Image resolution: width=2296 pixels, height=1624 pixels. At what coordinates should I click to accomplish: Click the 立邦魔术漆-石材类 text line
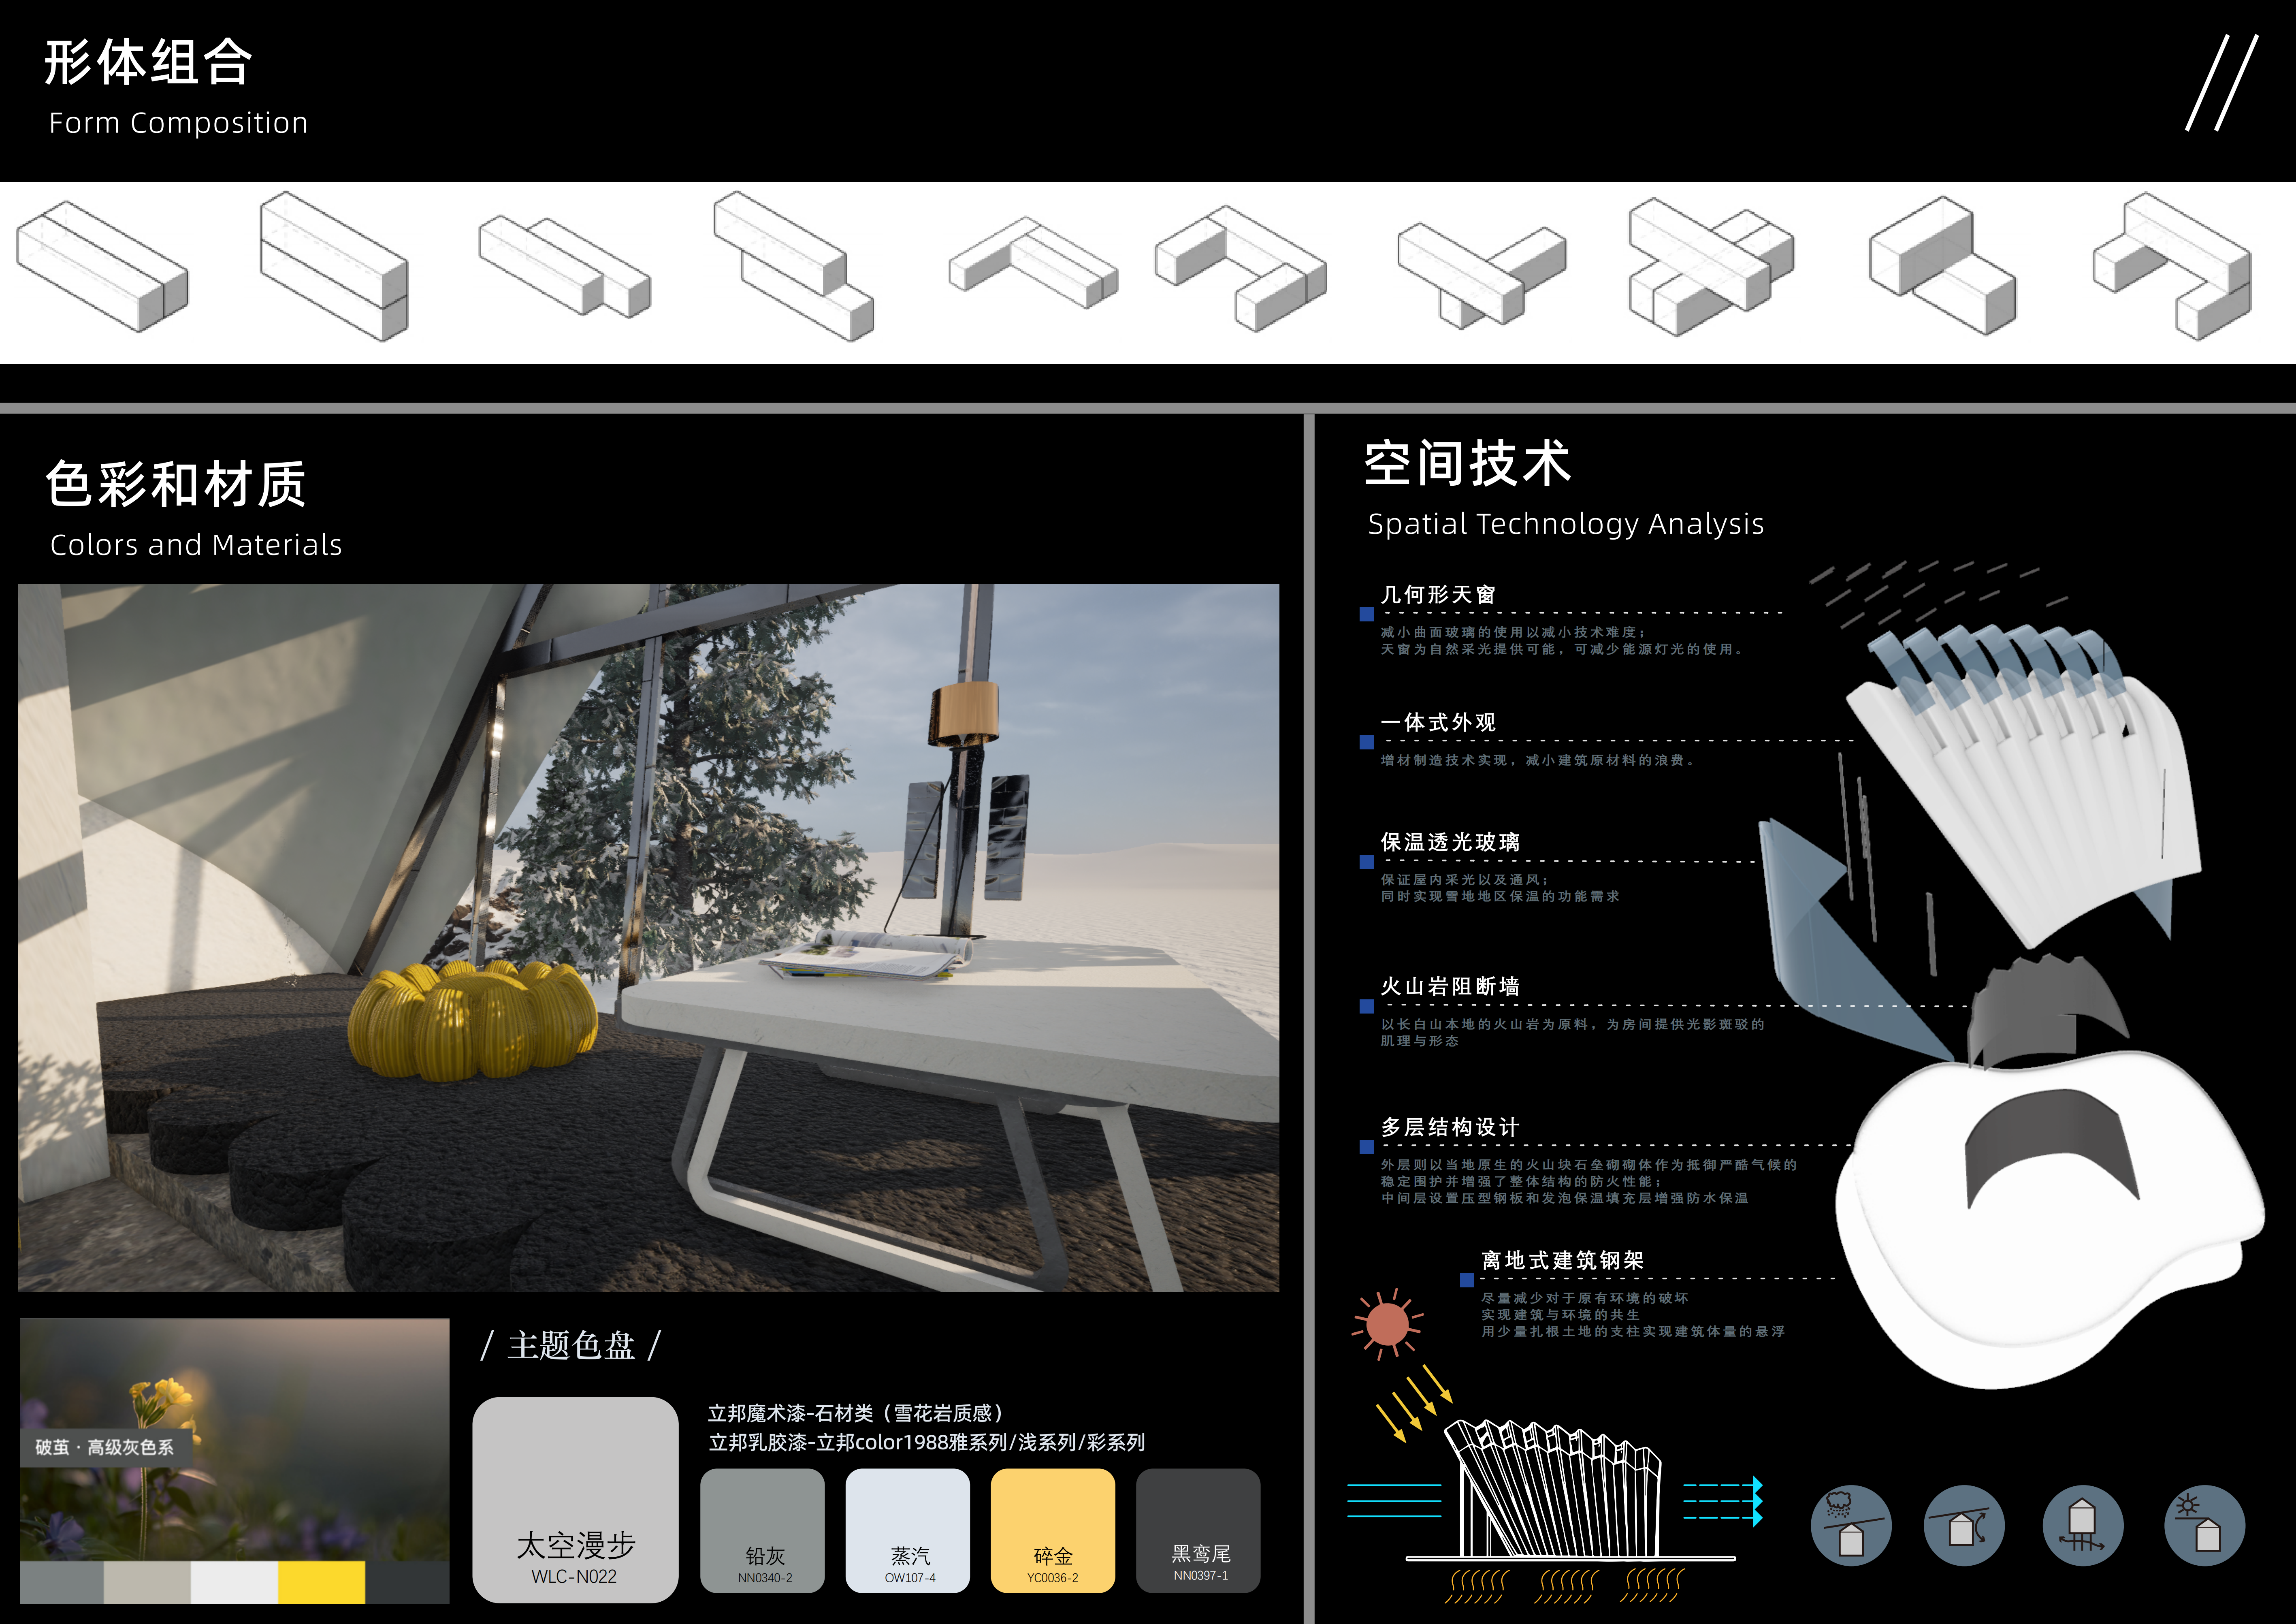pyautogui.click(x=856, y=1413)
